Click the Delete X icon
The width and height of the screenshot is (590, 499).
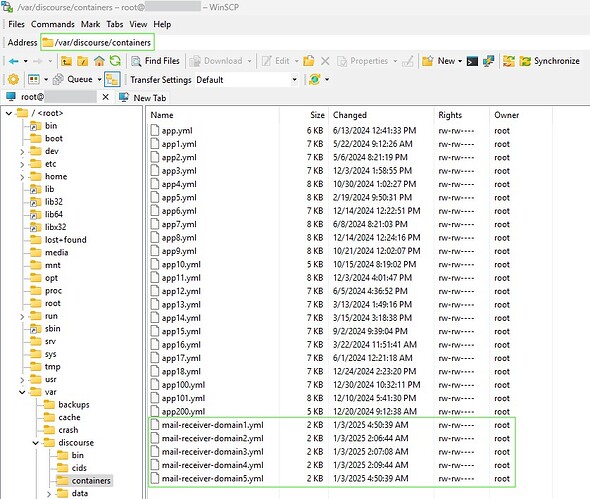click(x=325, y=61)
